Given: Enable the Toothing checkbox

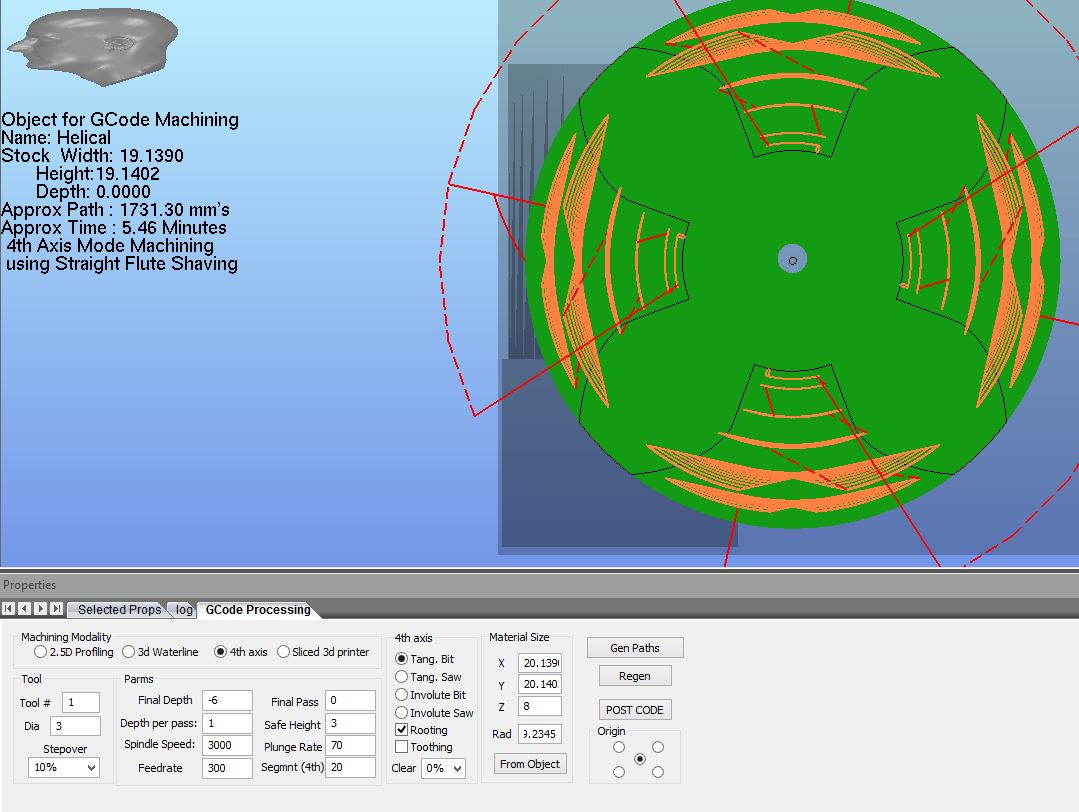Looking at the screenshot, I should click(x=402, y=747).
